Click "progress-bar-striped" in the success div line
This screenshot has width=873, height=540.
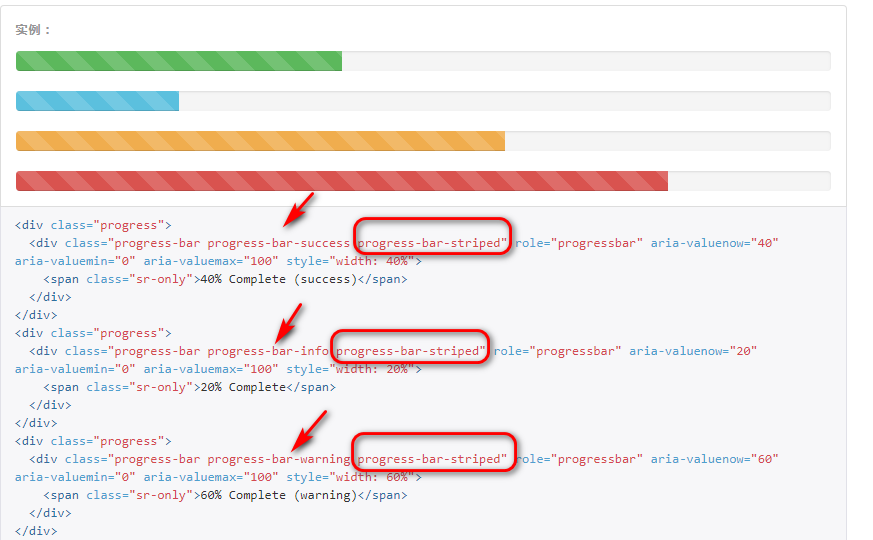429,243
